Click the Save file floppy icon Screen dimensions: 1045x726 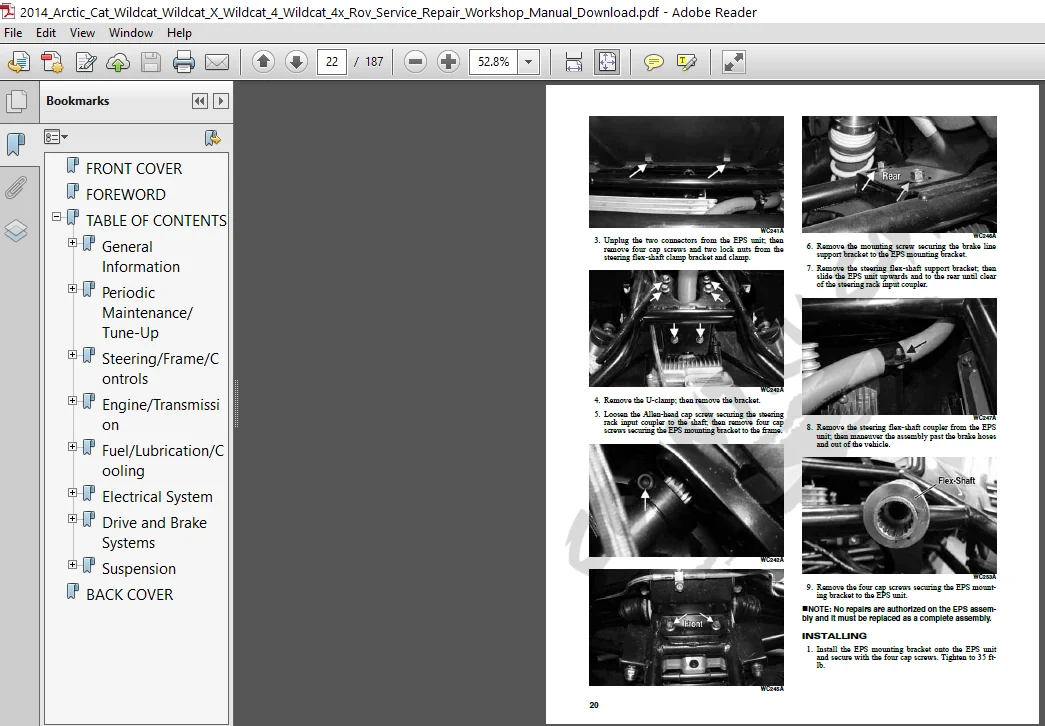coord(151,62)
